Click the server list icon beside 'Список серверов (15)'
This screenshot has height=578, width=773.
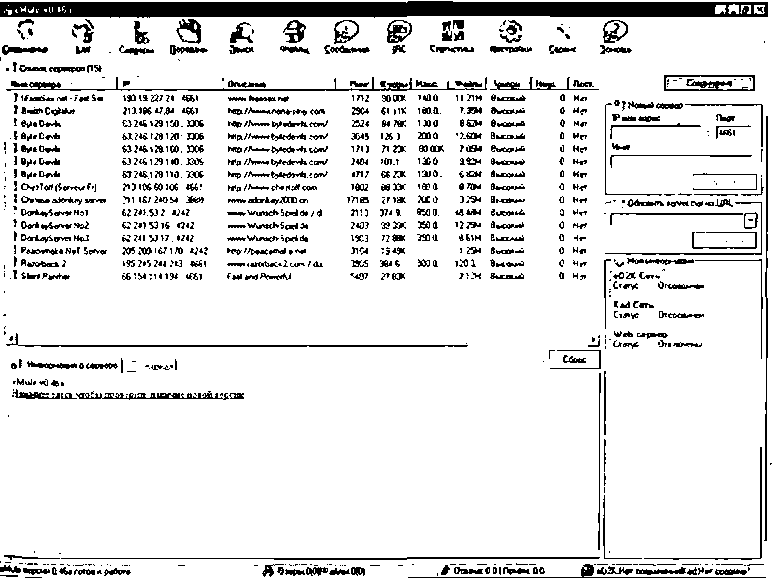pyautogui.click(x=14, y=67)
